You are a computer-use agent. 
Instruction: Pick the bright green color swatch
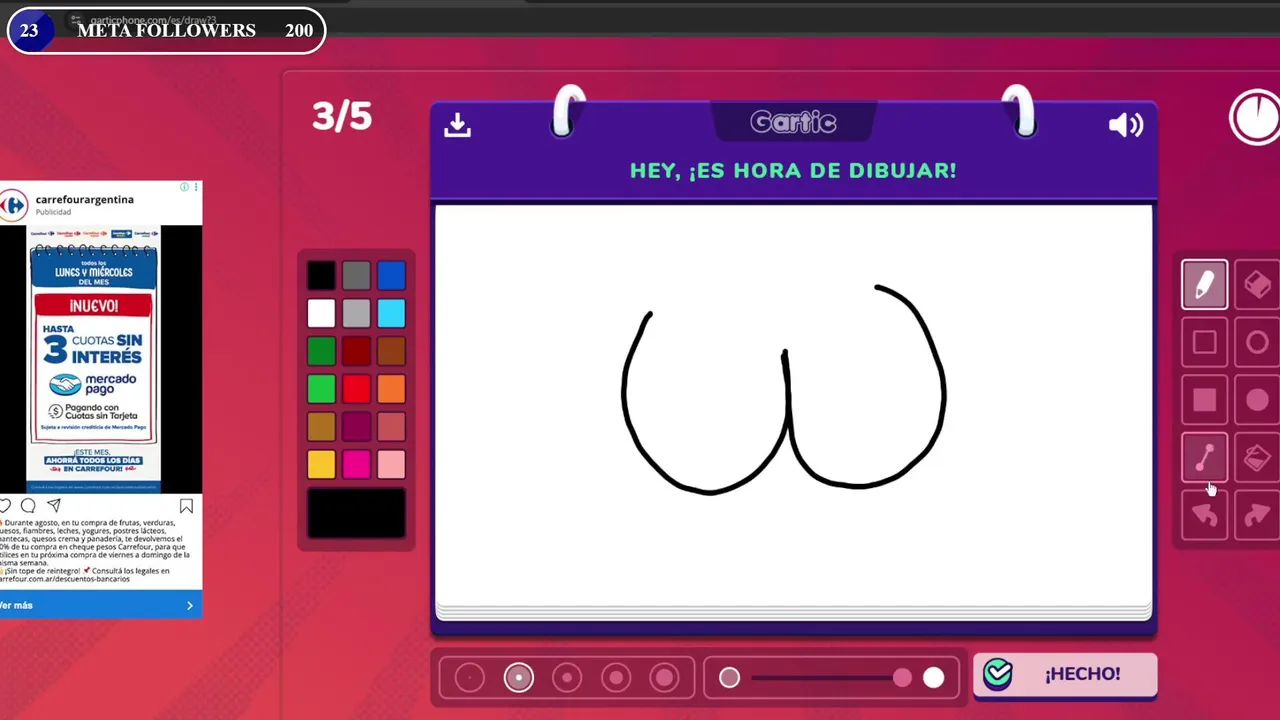tap(321, 389)
